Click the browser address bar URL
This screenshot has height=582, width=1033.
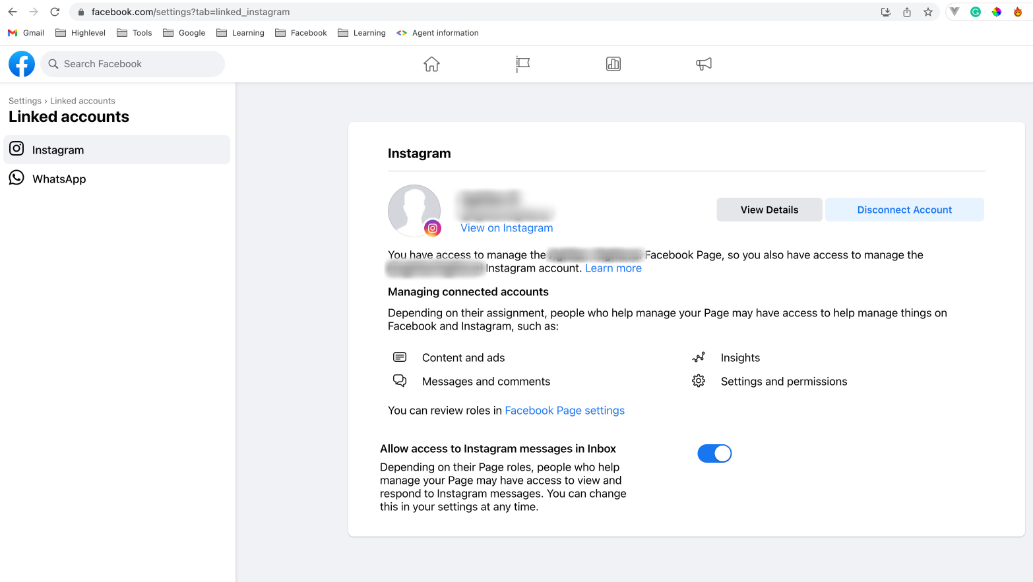click(x=190, y=12)
